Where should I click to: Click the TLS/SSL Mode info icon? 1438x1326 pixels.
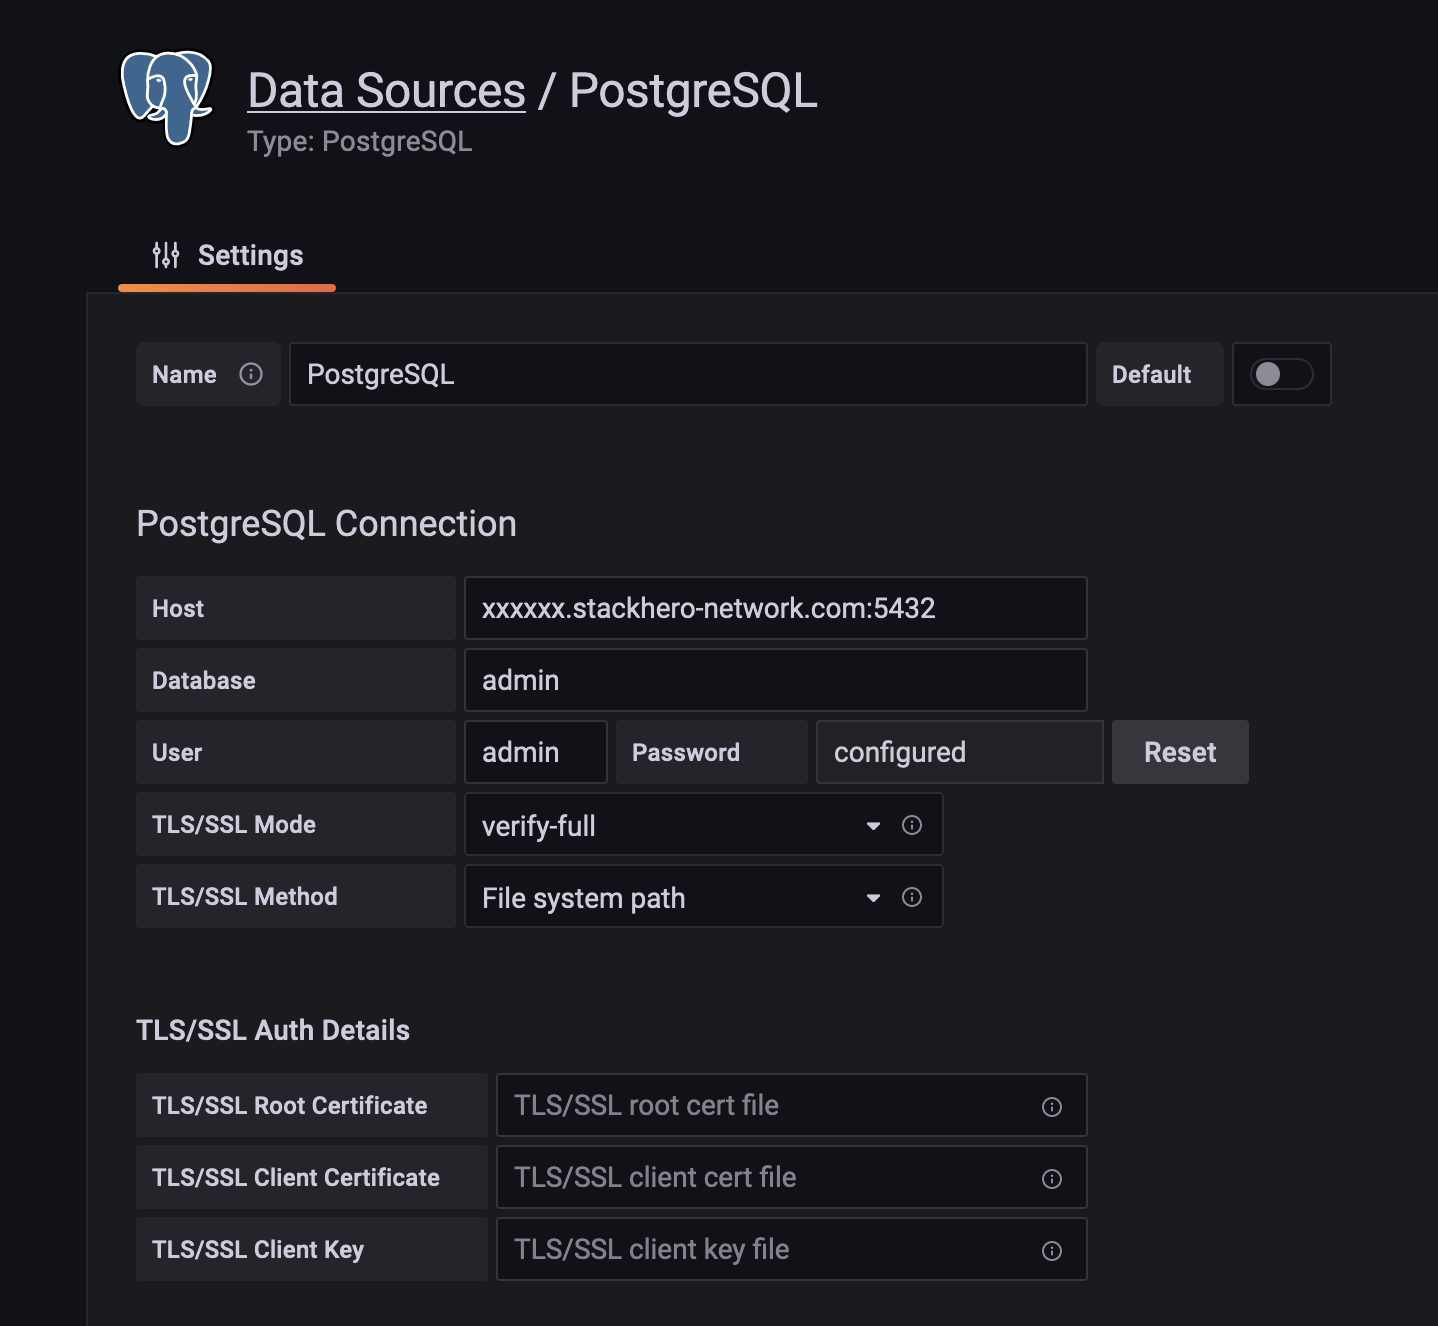click(x=911, y=825)
